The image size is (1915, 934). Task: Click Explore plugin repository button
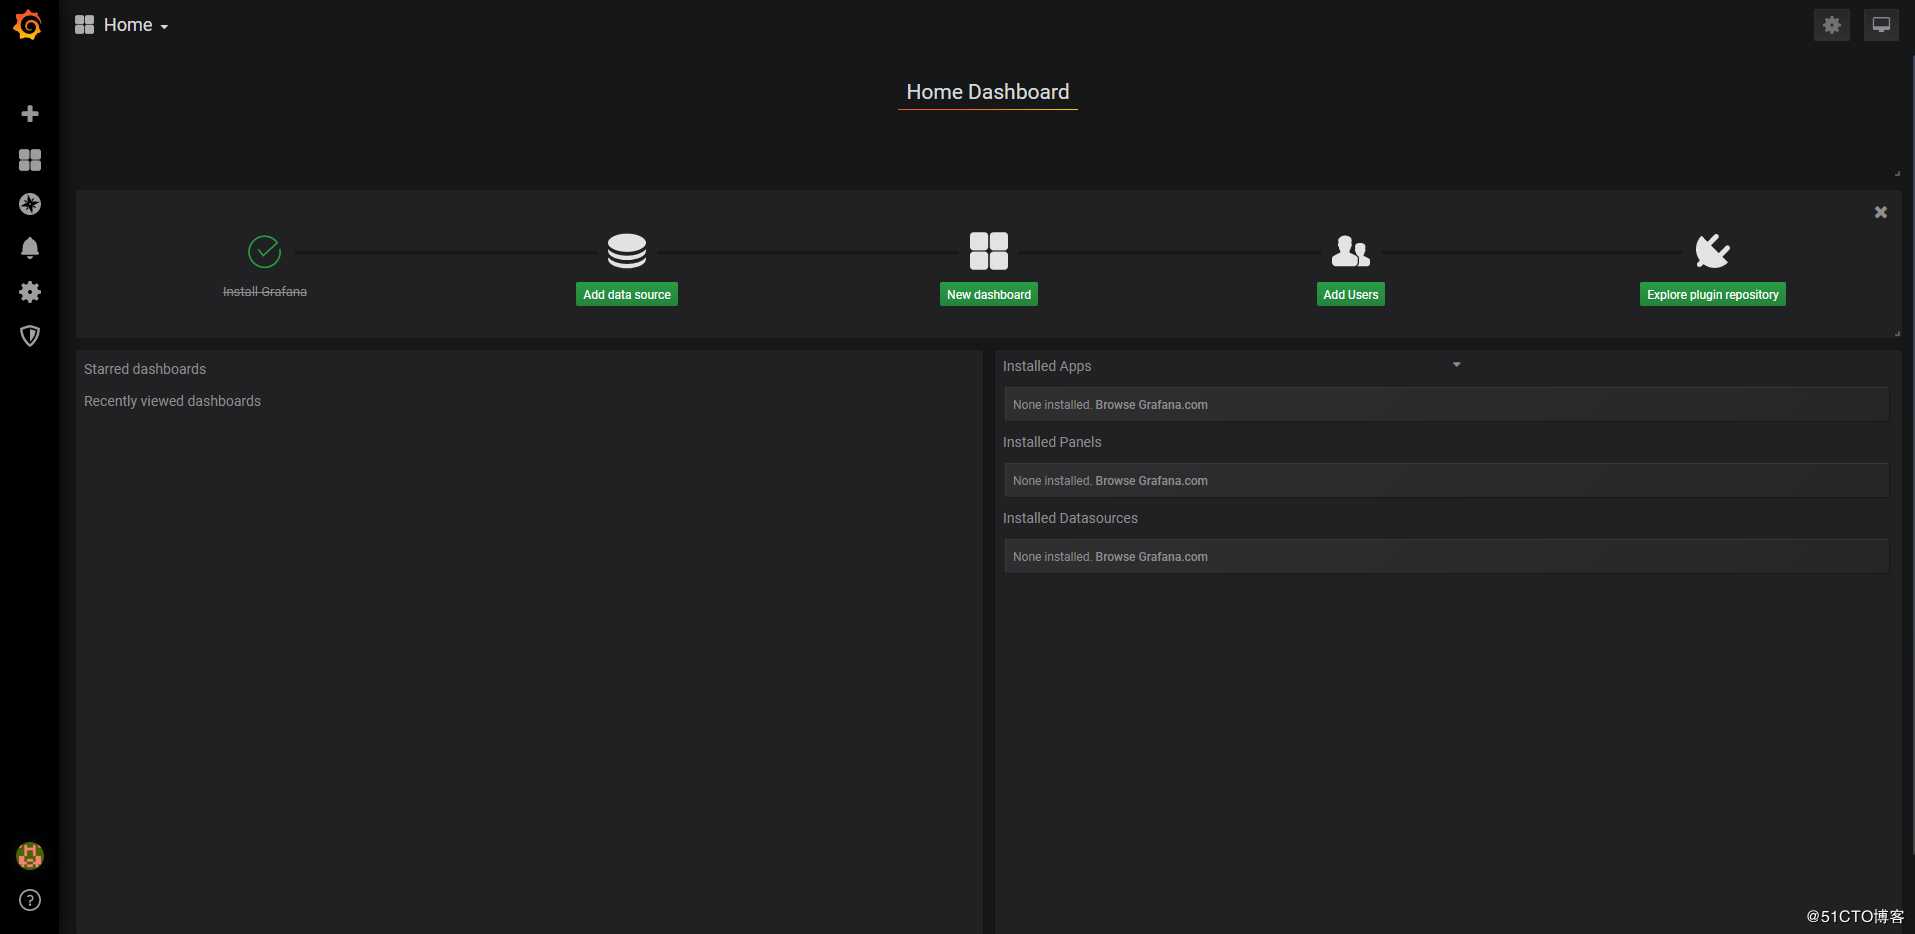coord(1713,294)
